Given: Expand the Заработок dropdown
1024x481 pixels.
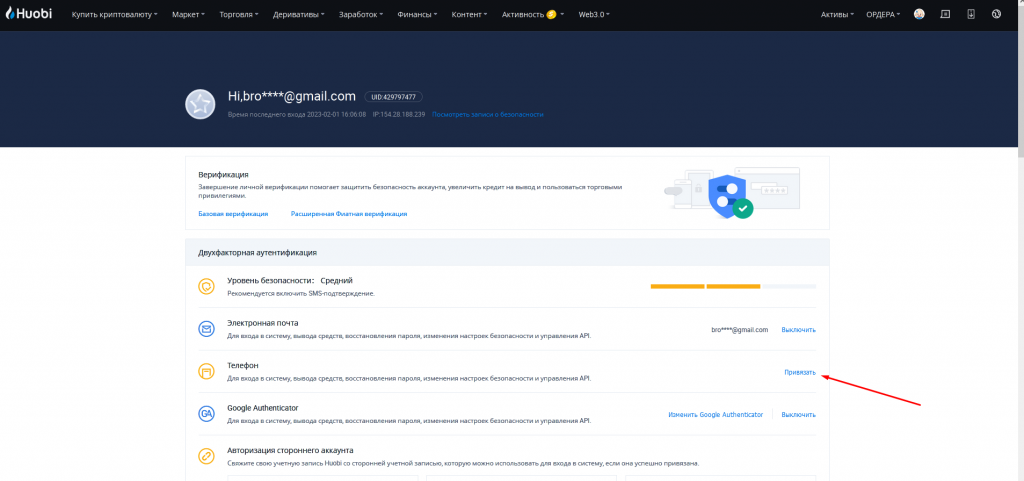Looking at the screenshot, I should pyautogui.click(x=361, y=14).
